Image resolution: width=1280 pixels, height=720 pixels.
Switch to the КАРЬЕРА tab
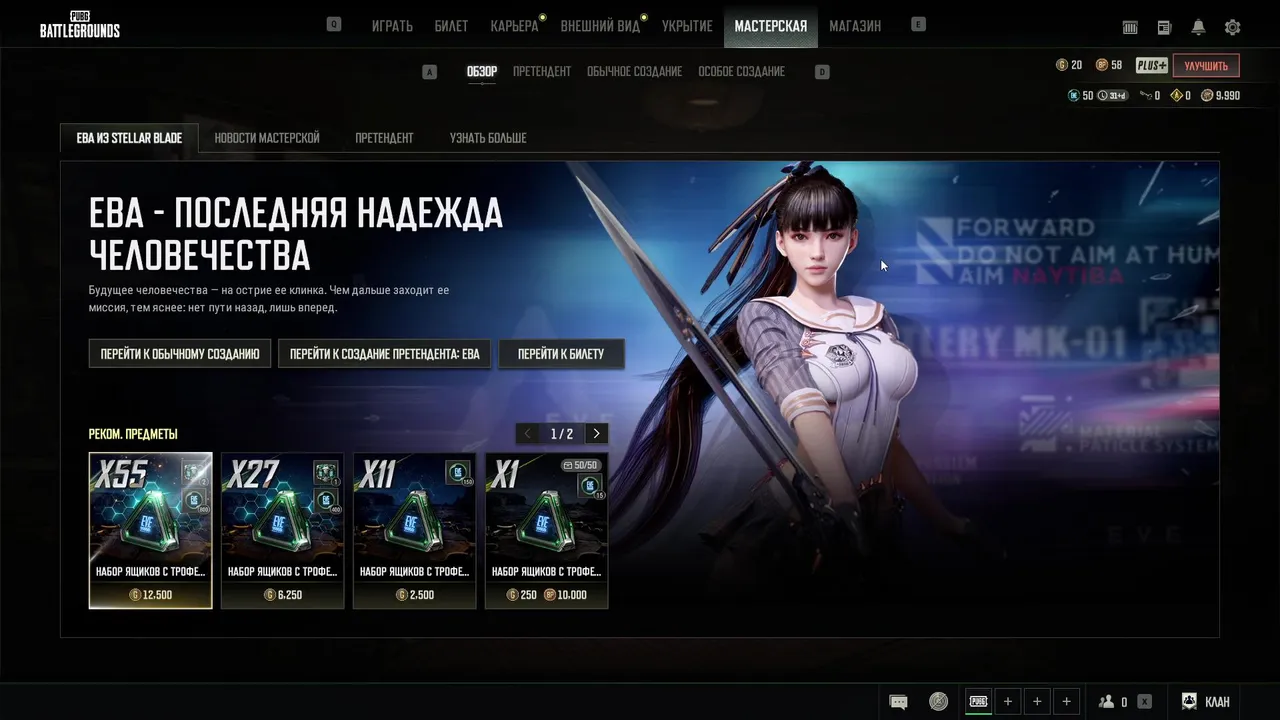[514, 26]
